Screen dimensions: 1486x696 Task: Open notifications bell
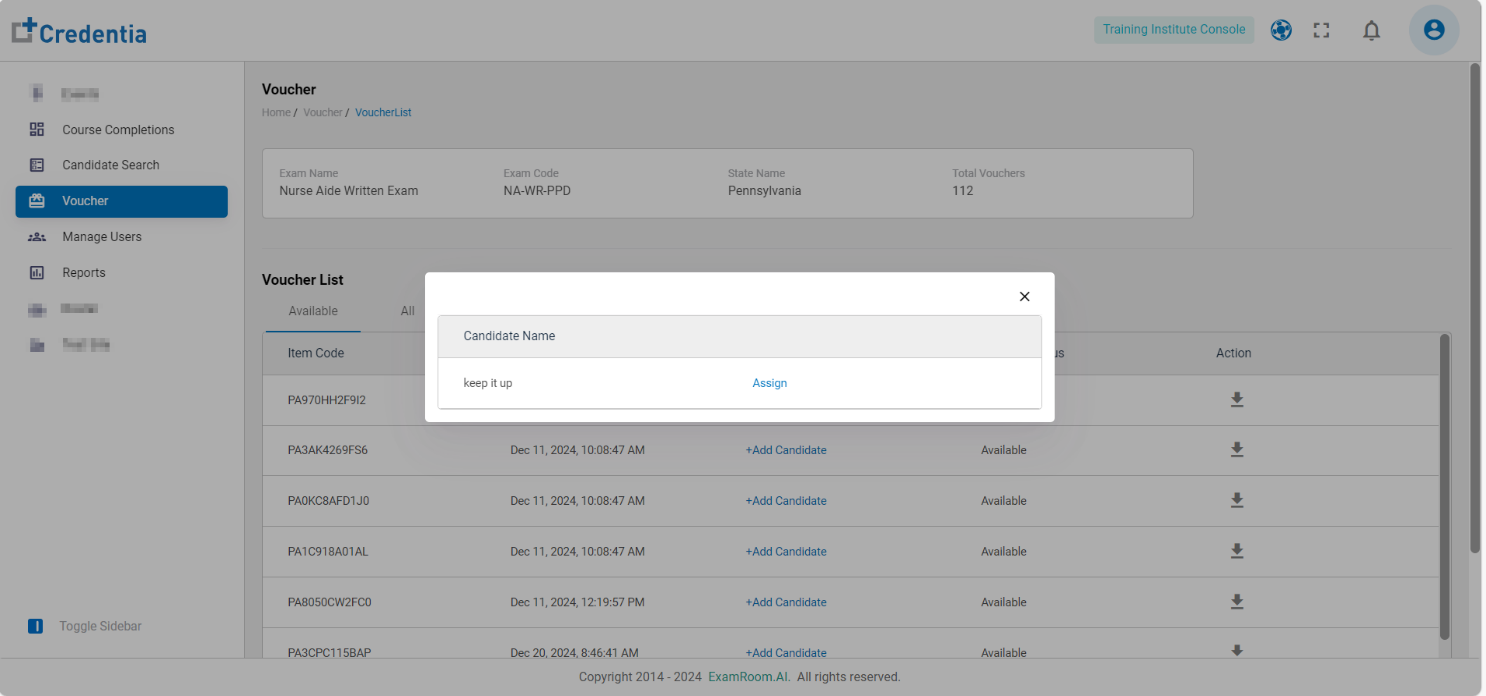click(x=1372, y=31)
